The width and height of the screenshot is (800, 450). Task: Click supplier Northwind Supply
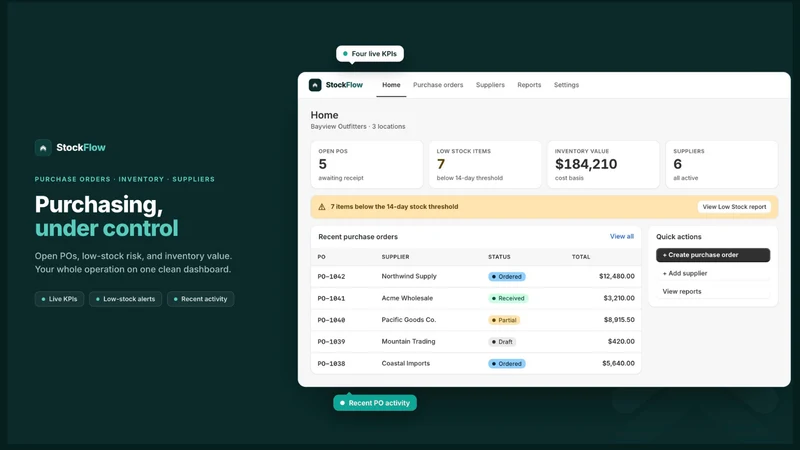(x=409, y=276)
